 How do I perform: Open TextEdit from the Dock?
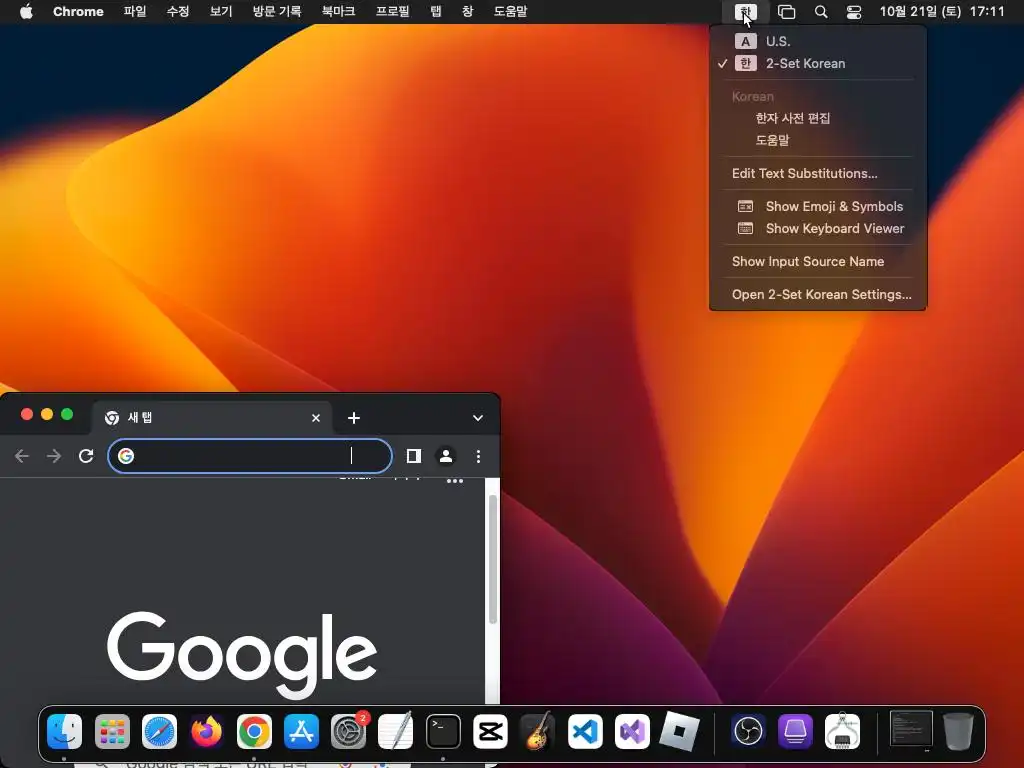(x=396, y=731)
